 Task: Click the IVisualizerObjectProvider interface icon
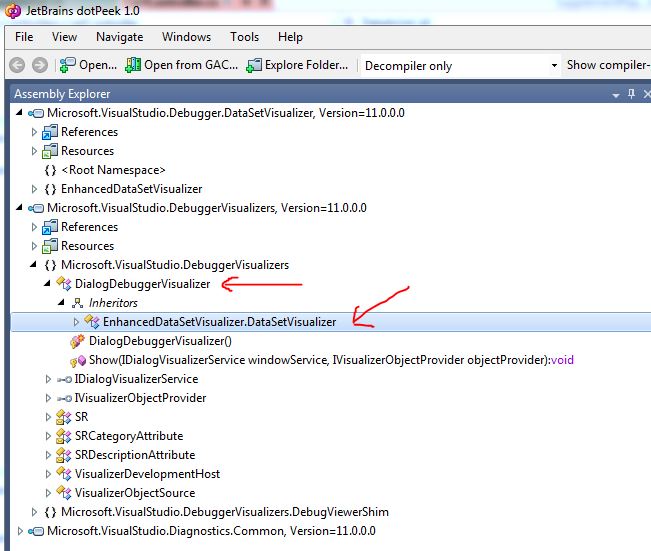point(64,399)
